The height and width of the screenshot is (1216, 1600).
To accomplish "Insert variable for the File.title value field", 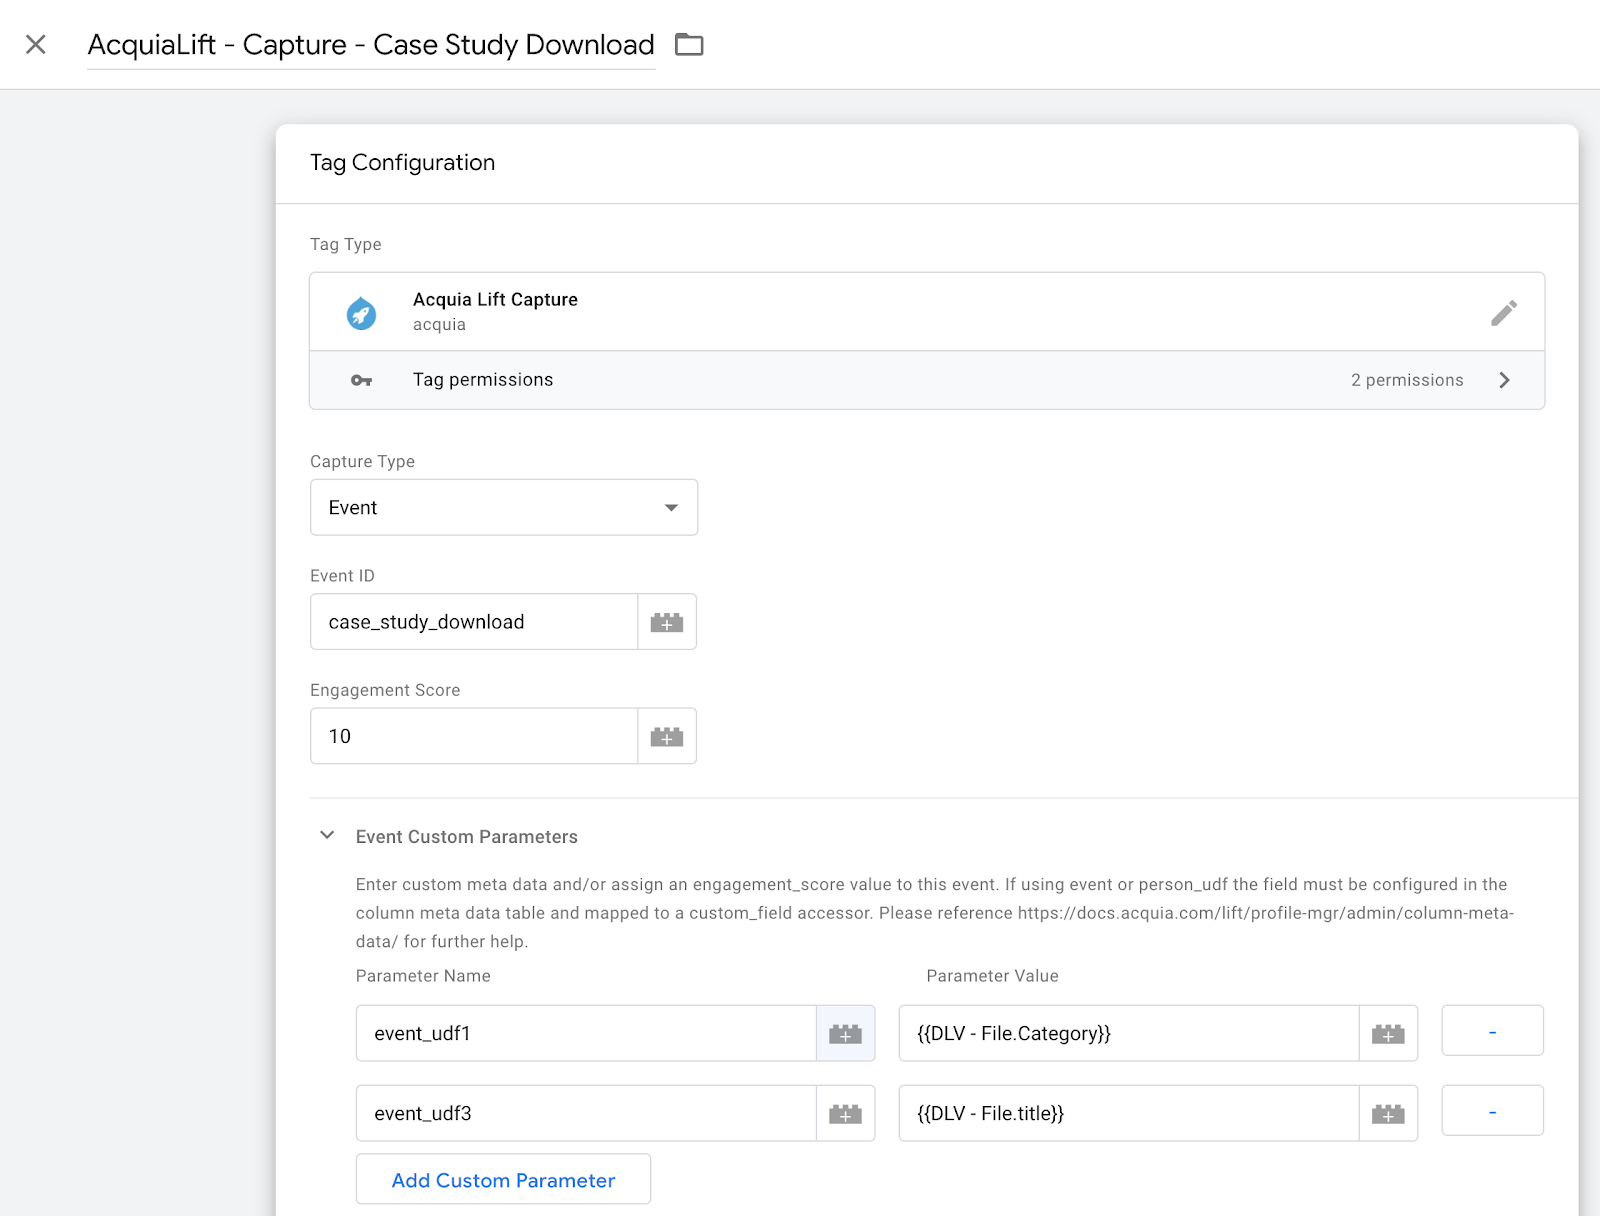I will pyautogui.click(x=1388, y=1113).
